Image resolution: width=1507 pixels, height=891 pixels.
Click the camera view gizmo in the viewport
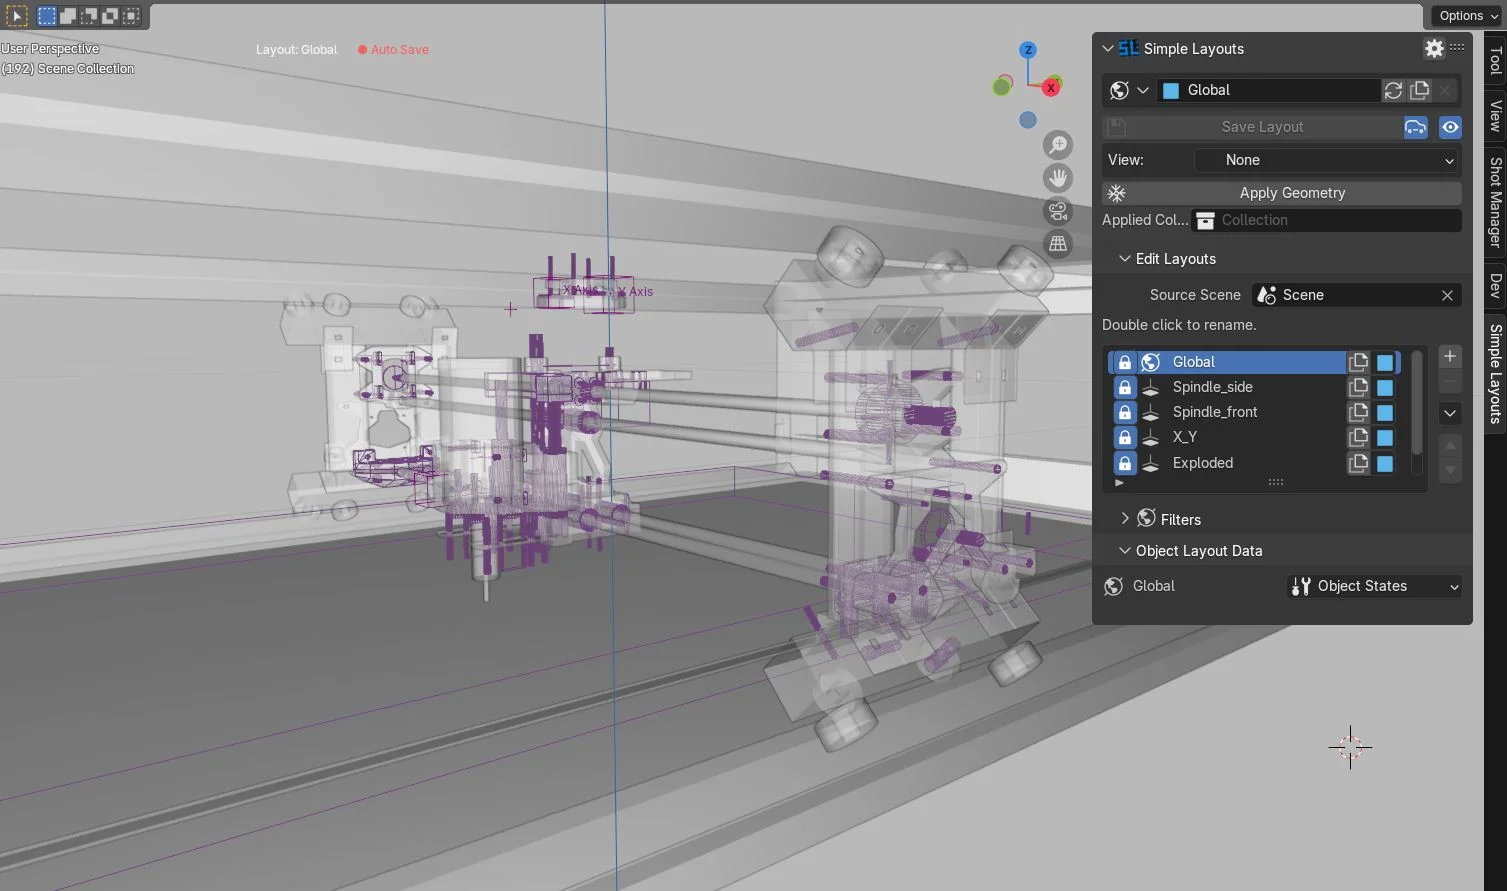click(x=1057, y=211)
